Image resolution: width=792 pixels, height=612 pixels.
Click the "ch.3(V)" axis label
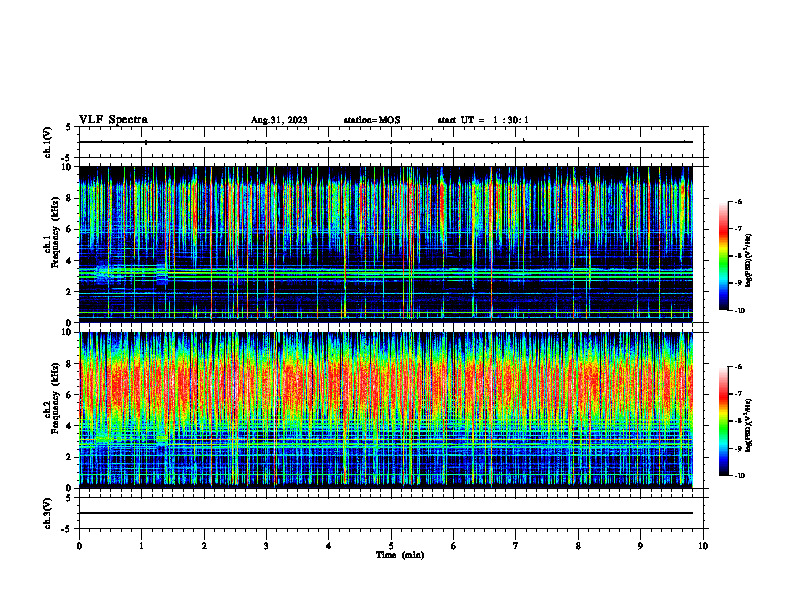pyautogui.click(x=48, y=514)
